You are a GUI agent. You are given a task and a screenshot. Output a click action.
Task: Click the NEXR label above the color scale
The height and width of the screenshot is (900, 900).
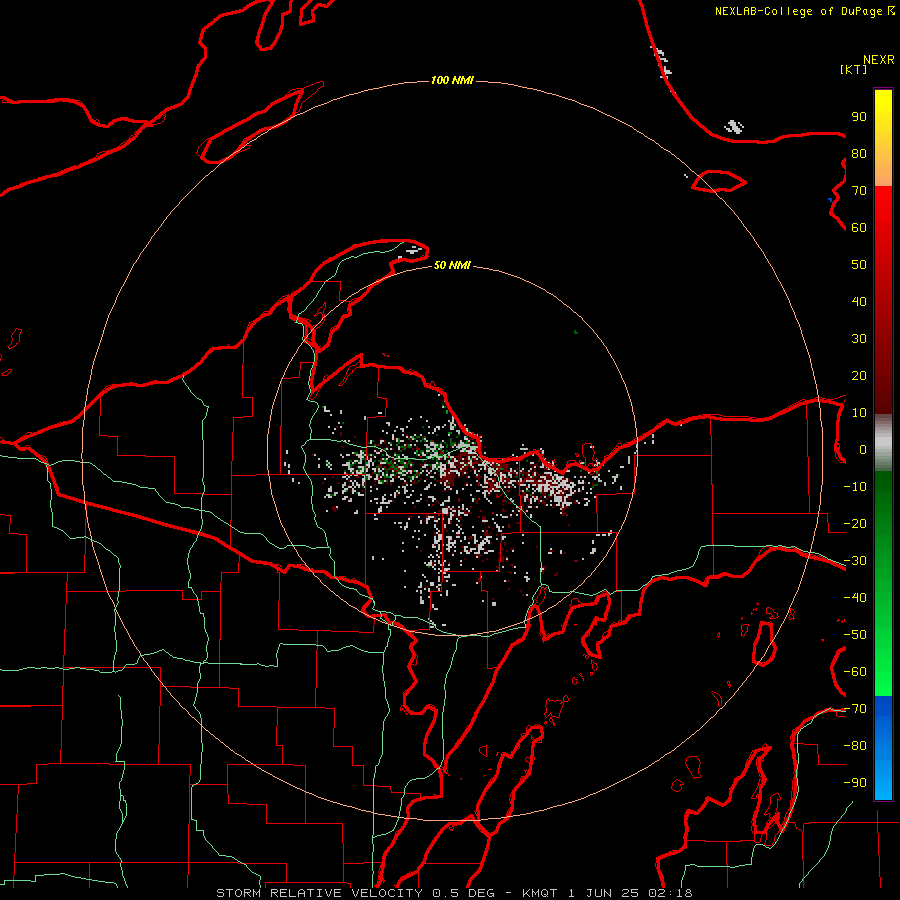coord(879,60)
